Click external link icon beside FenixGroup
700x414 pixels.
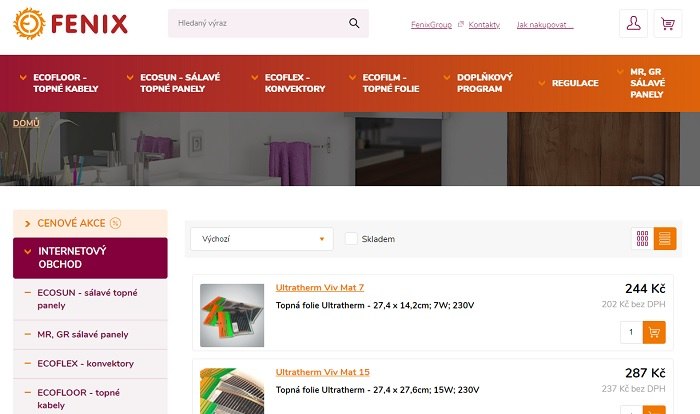pos(461,24)
